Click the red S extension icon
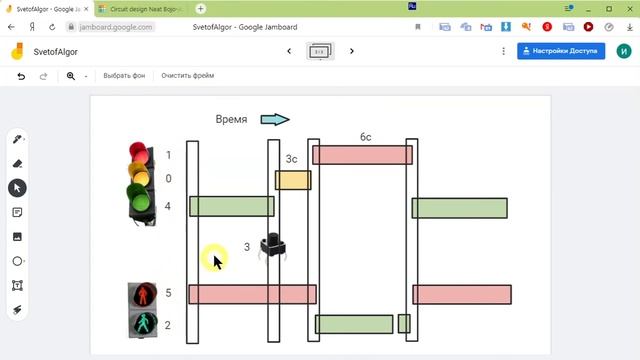 547,27
